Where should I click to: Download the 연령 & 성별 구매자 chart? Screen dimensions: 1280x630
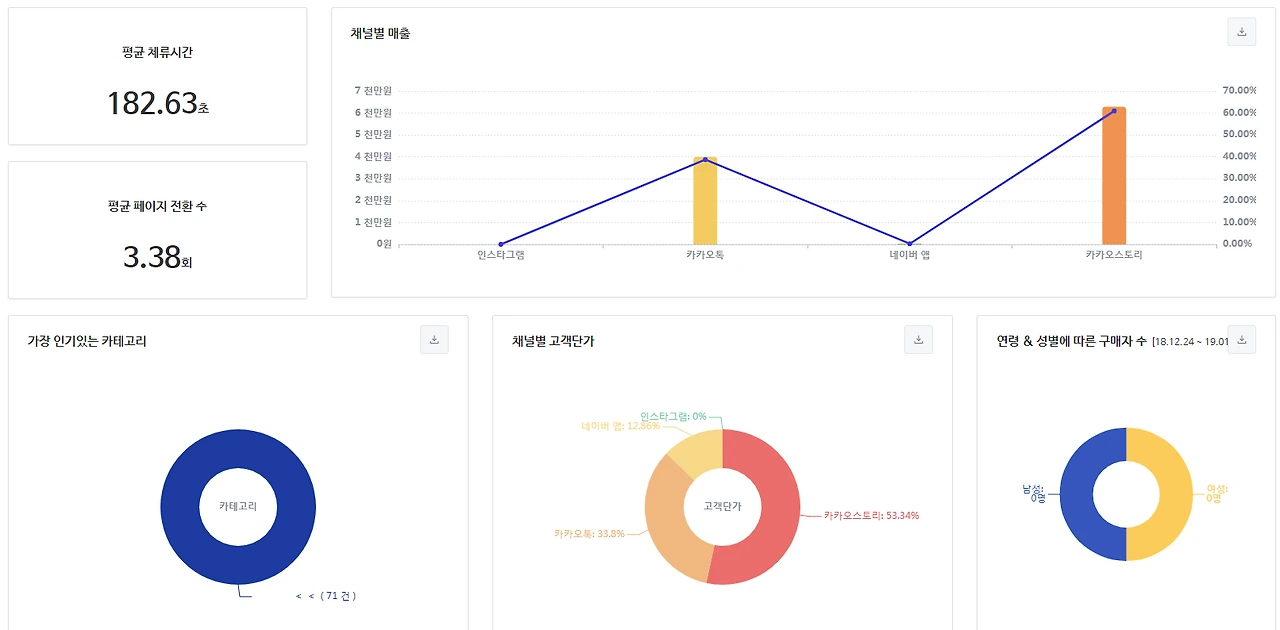(x=1241, y=340)
